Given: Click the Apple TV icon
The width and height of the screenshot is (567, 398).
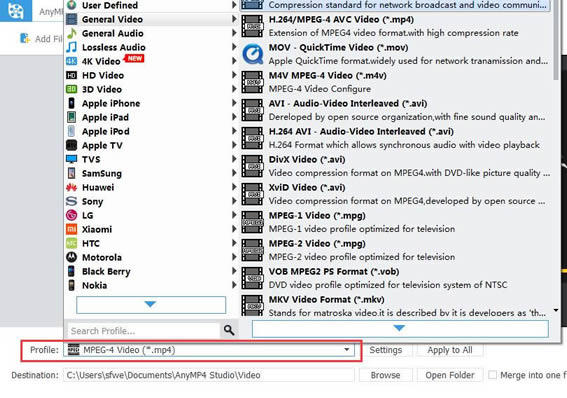Looking at the screenshot, I should click(x=71, y=145).
